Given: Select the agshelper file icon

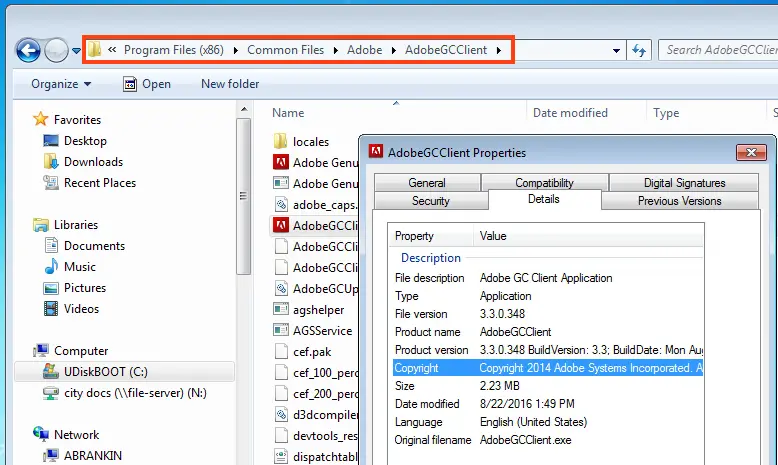Looking at the screenshot, I should pyautogui.click(x=281, y=309).
